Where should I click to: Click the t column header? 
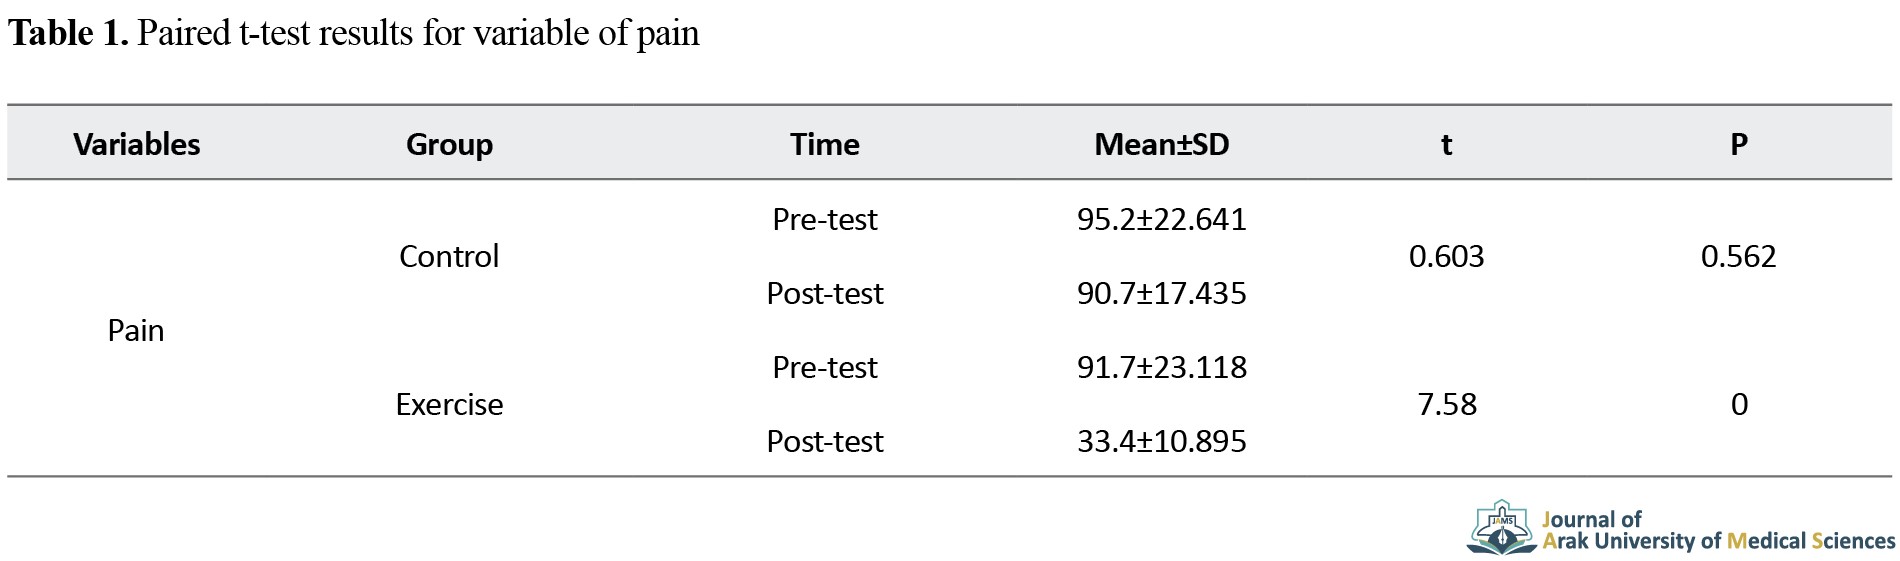(1446, 145)
